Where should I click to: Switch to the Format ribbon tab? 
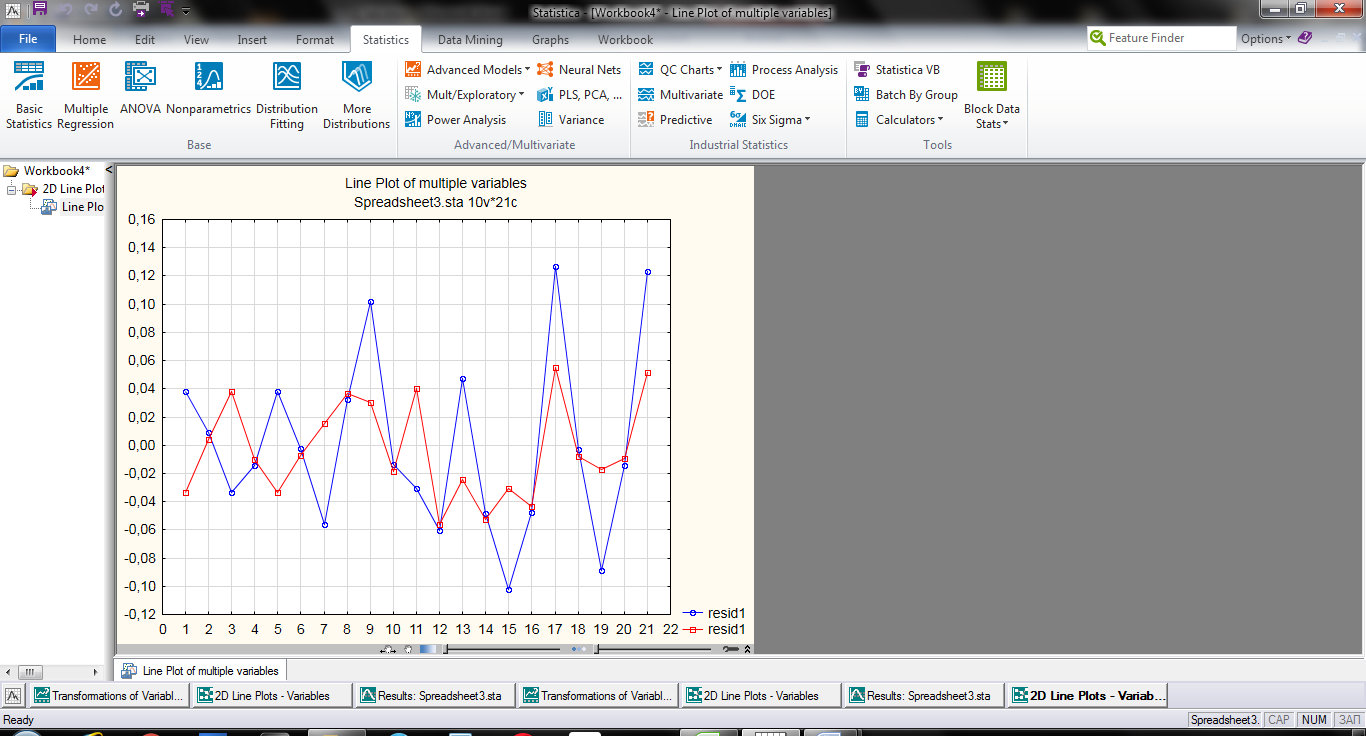point(315,40)
